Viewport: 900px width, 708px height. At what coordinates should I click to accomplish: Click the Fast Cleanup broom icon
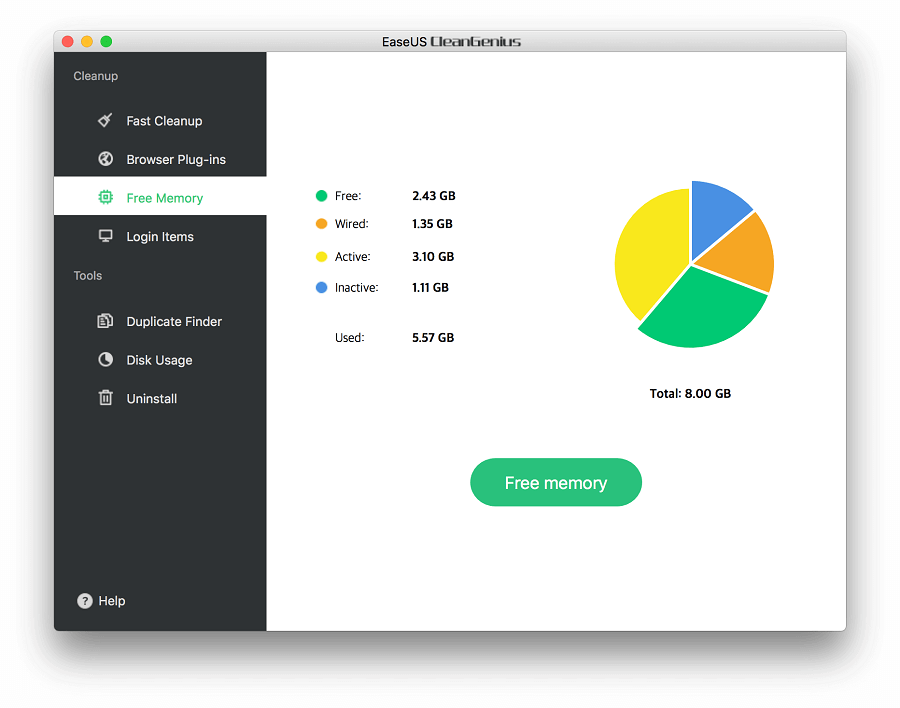(105, 120)
